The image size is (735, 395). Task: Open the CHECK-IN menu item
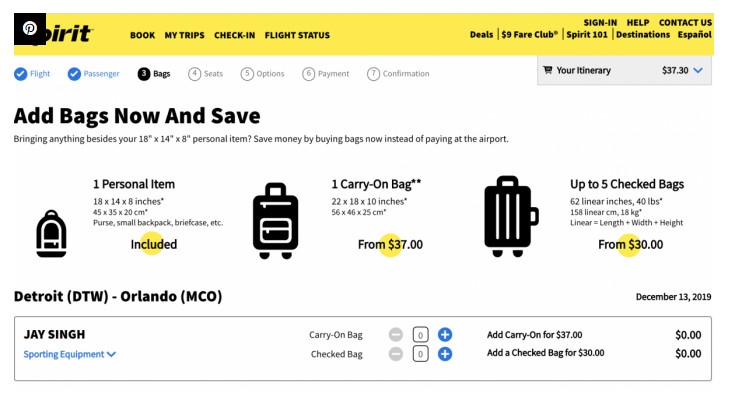(234, 35)
